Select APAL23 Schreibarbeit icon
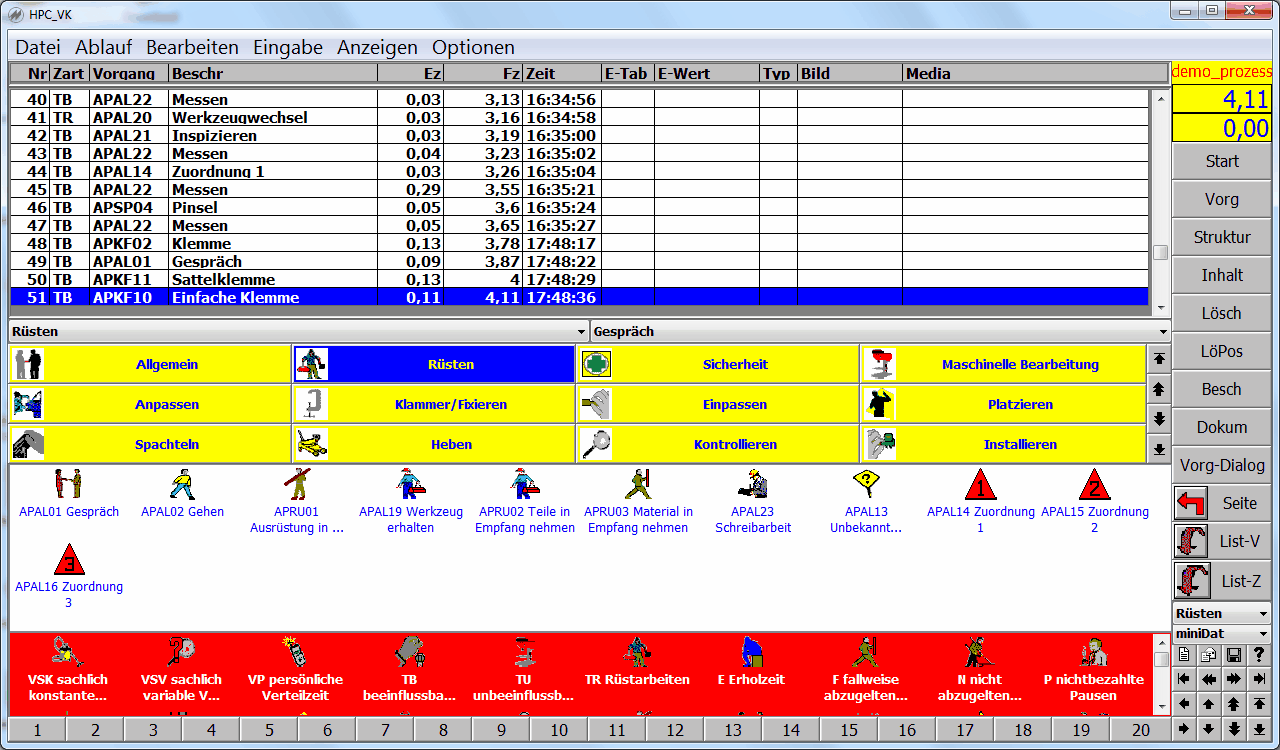 [x=752, y=486]
